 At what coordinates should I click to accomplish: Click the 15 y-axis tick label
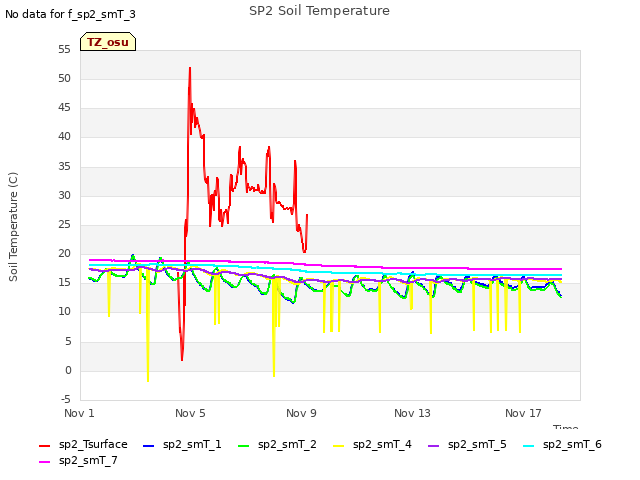[x=64, y=282]
